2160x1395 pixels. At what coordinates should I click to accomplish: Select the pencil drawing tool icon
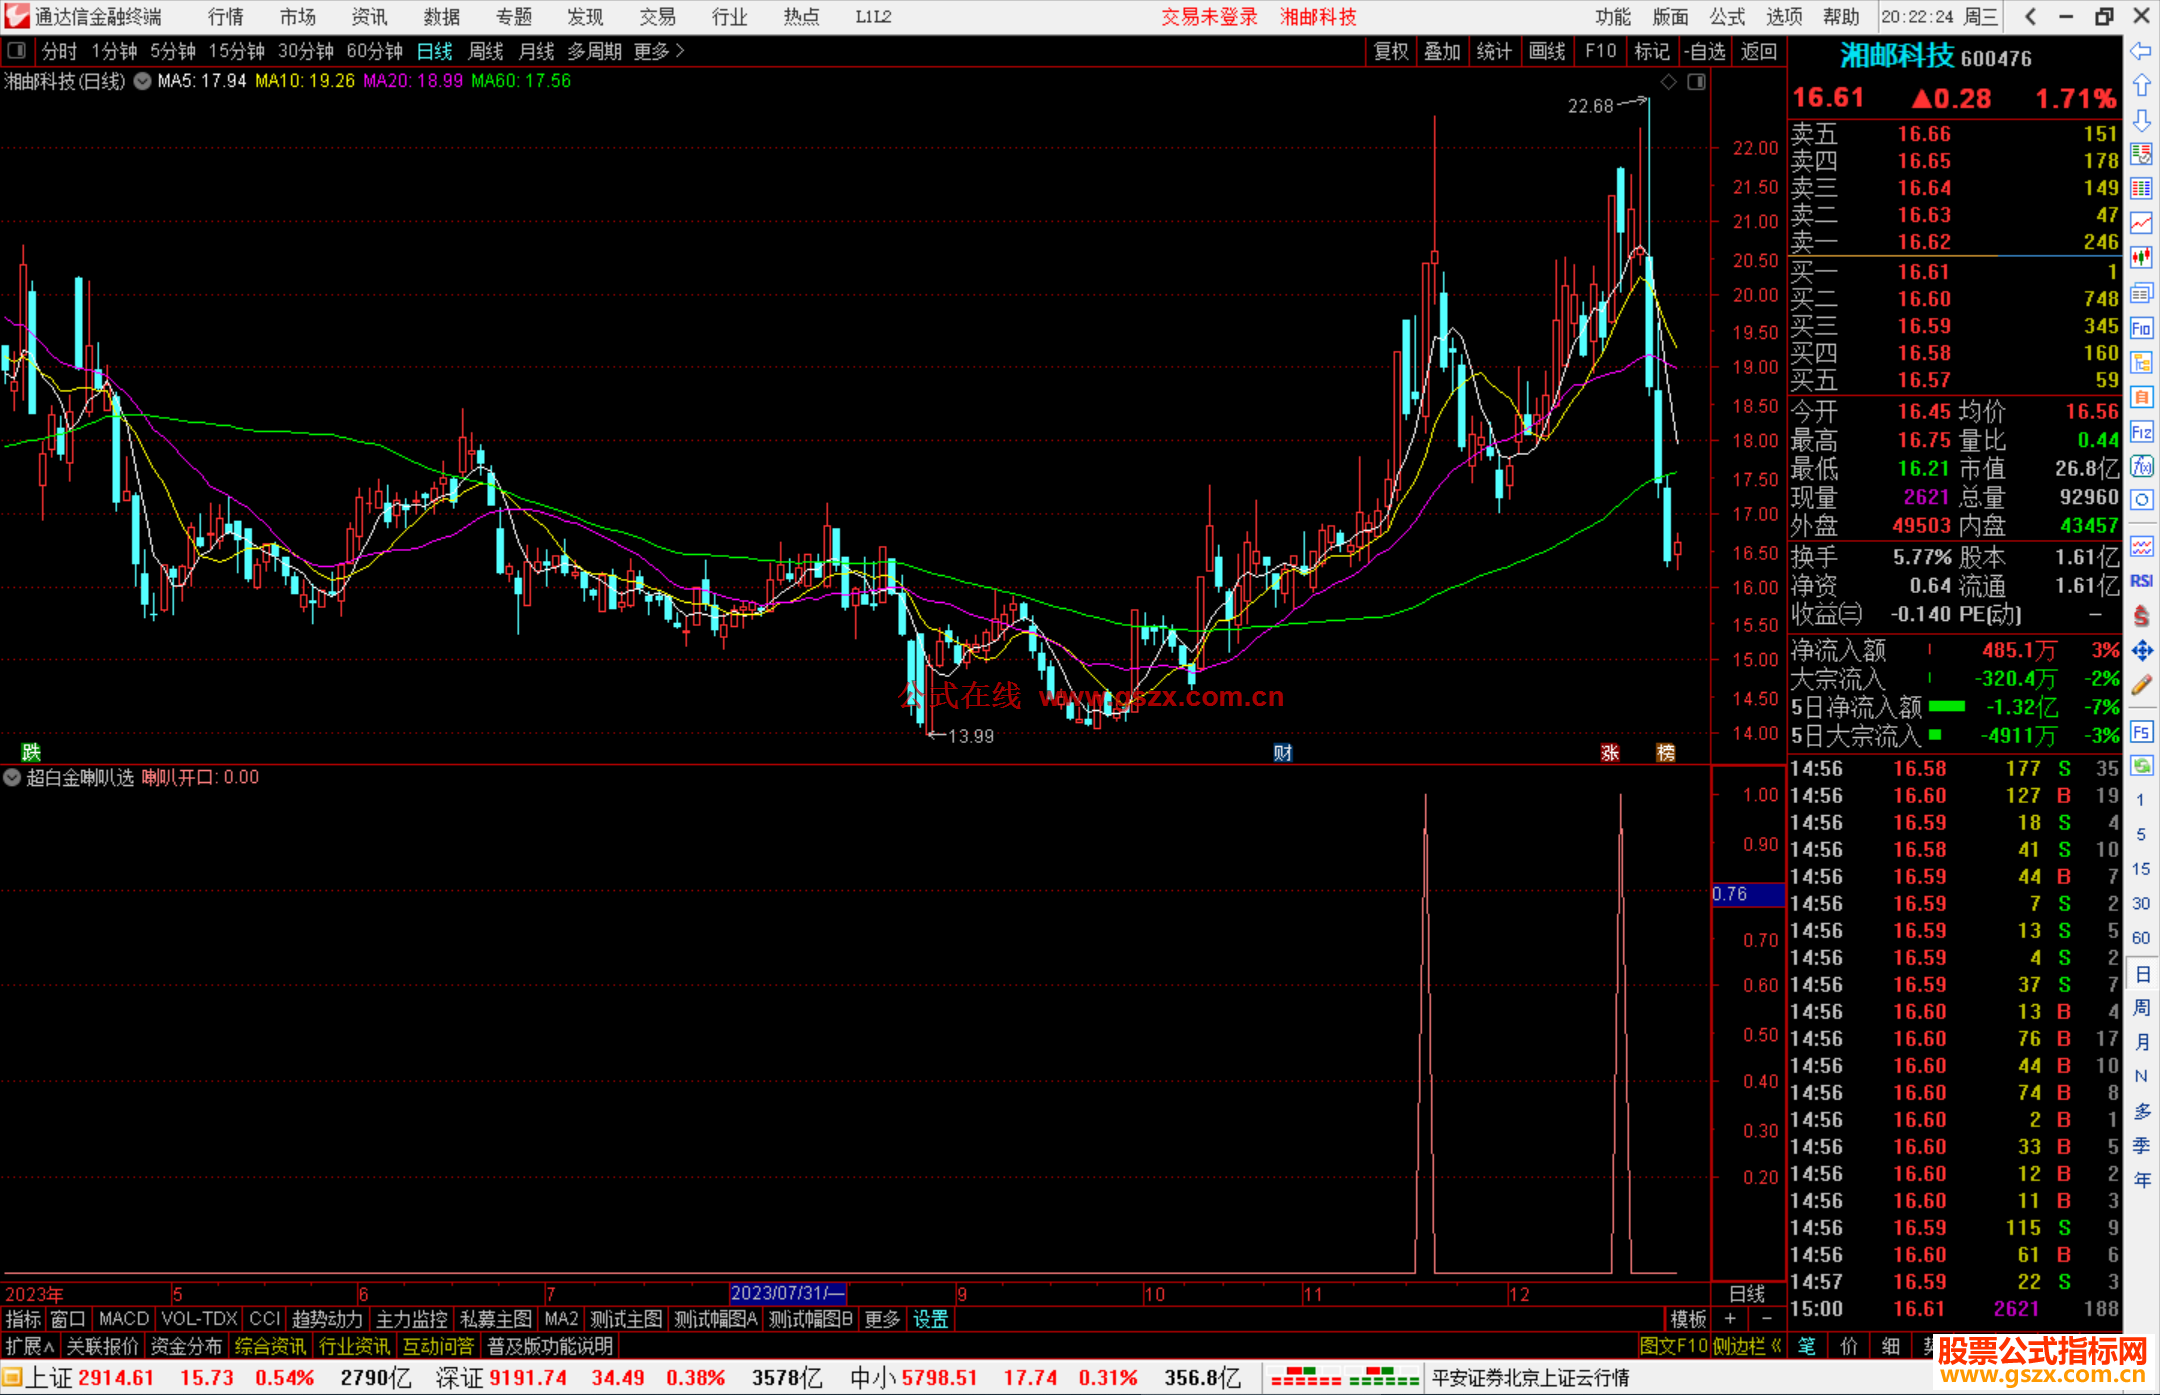(2141, 685)
